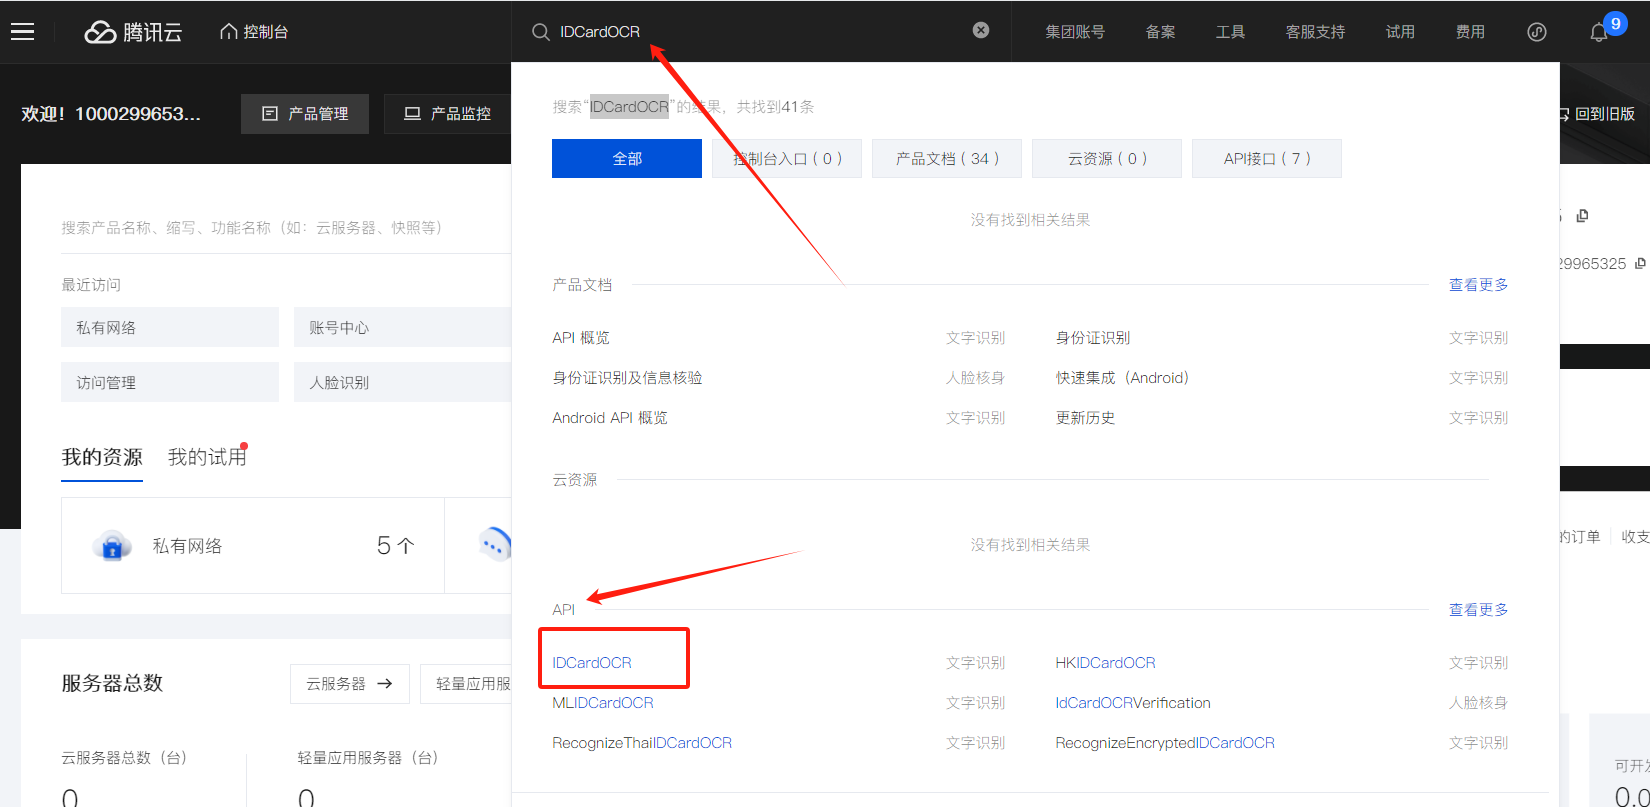Open recent item 访问管理

point(170,382)
